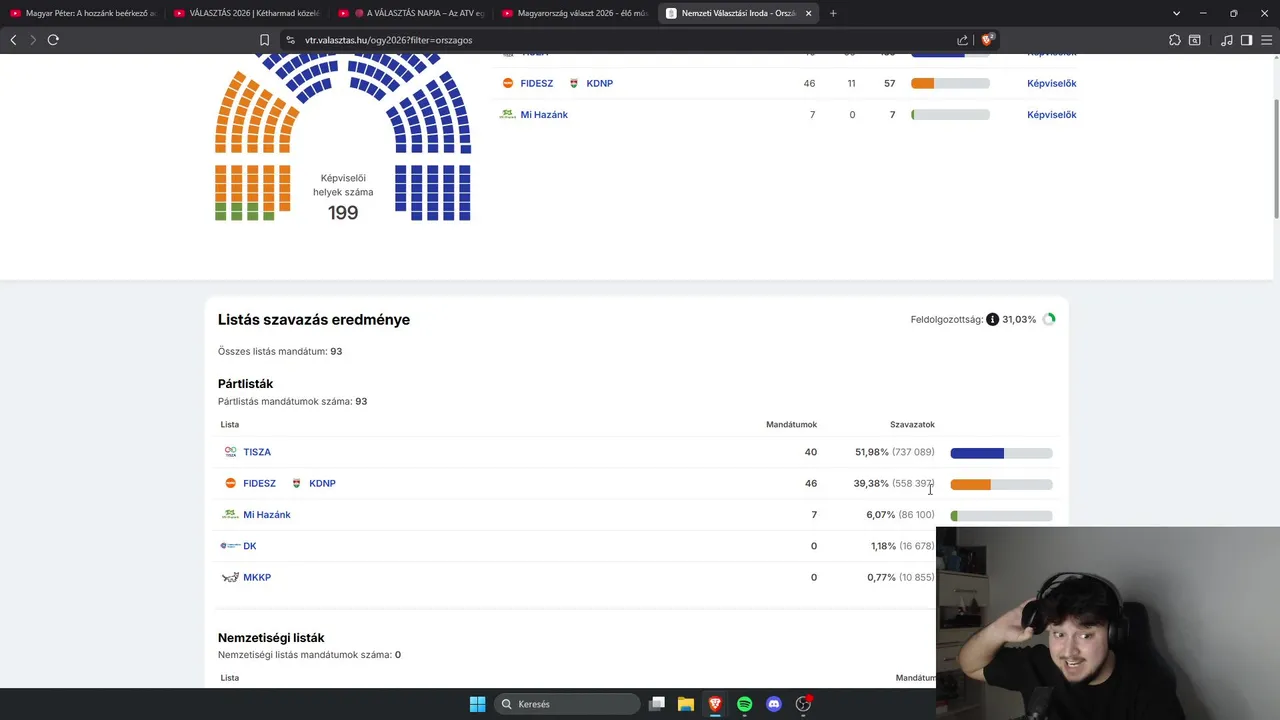Open FIDESZ in the party list table
1280x720 pixels.
[260, 484]
